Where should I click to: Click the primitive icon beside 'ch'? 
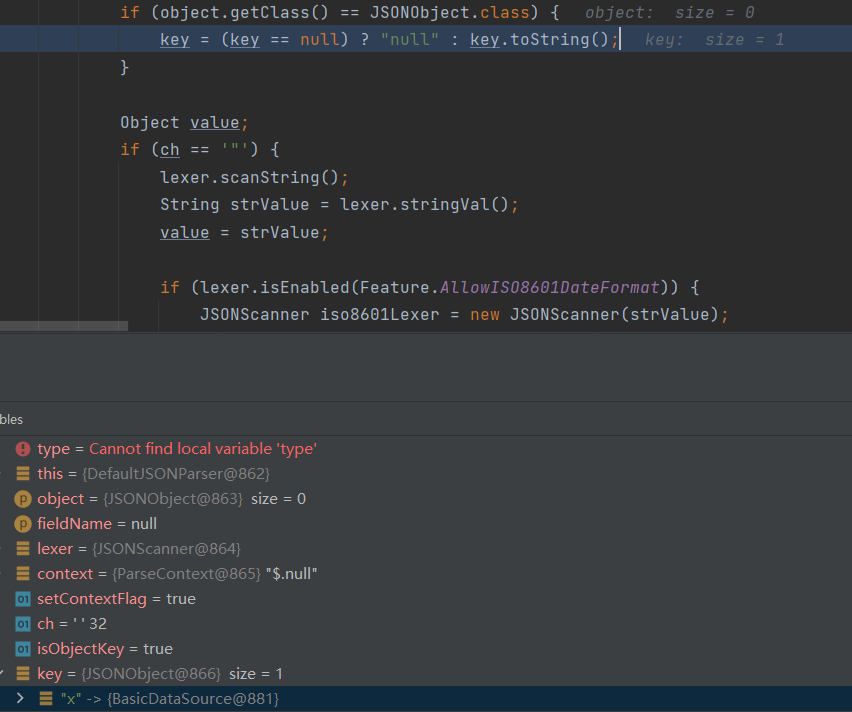point(23,624)
